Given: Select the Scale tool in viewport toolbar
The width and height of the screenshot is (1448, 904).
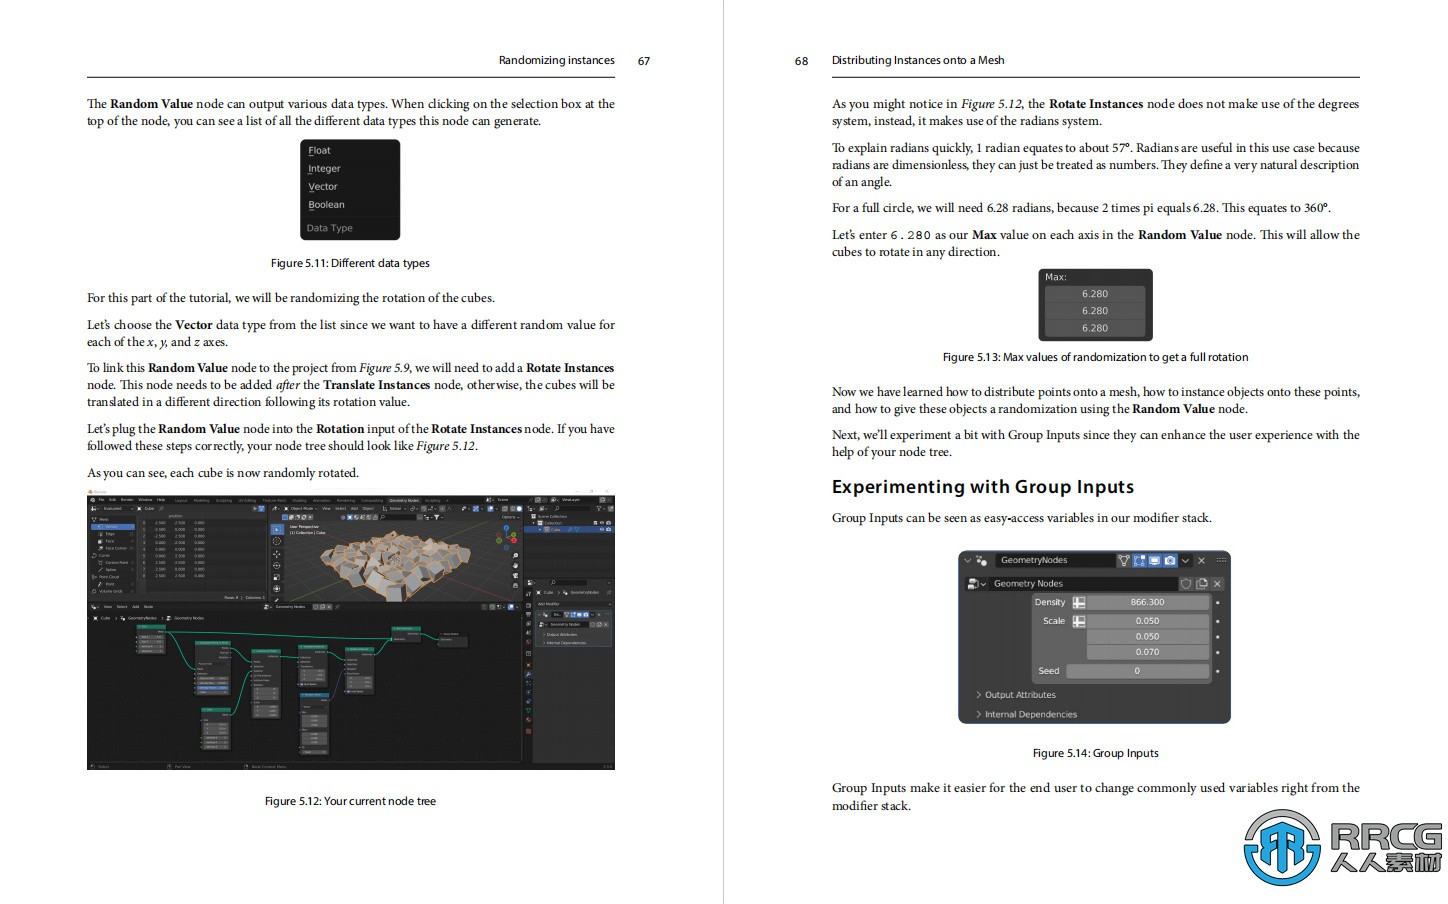Looking at the screenshot, I should pos(277,577).
